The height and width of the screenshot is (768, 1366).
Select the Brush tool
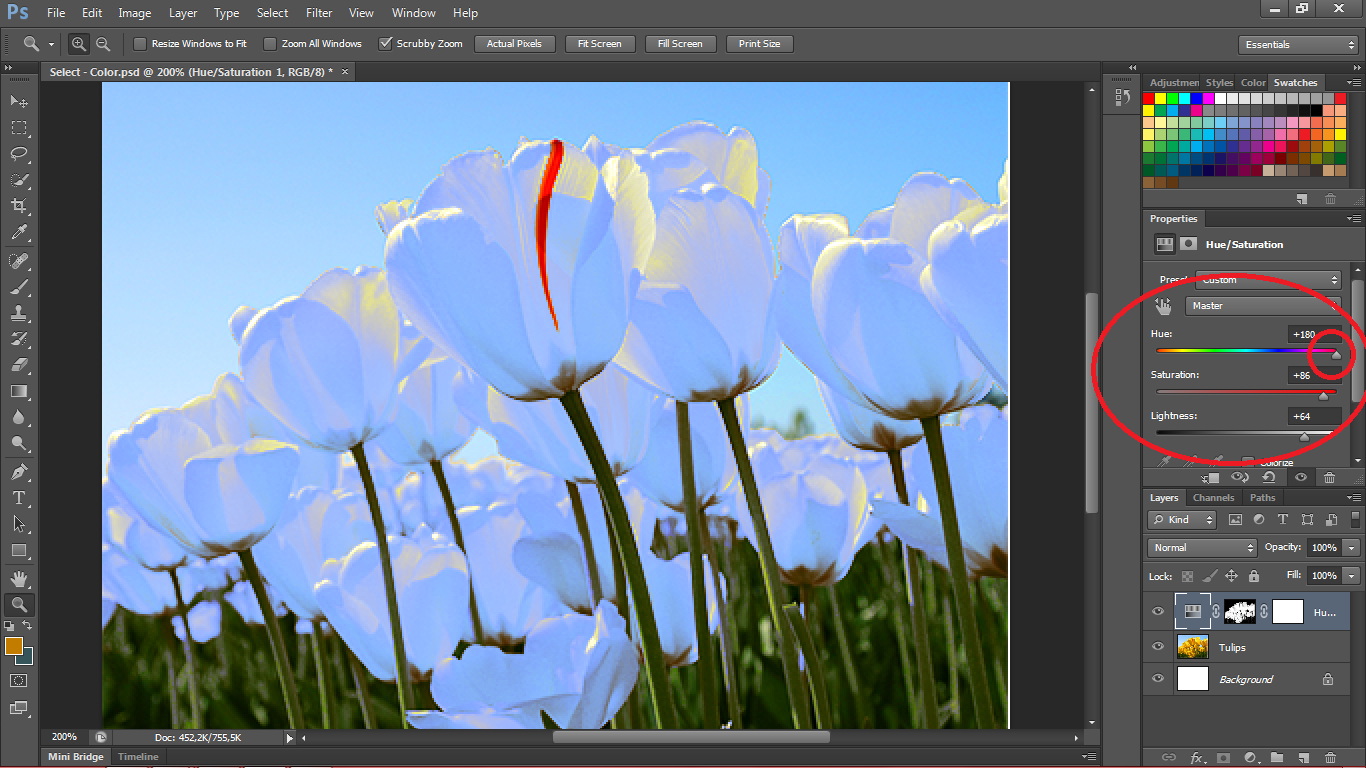(x=19, y=287)
